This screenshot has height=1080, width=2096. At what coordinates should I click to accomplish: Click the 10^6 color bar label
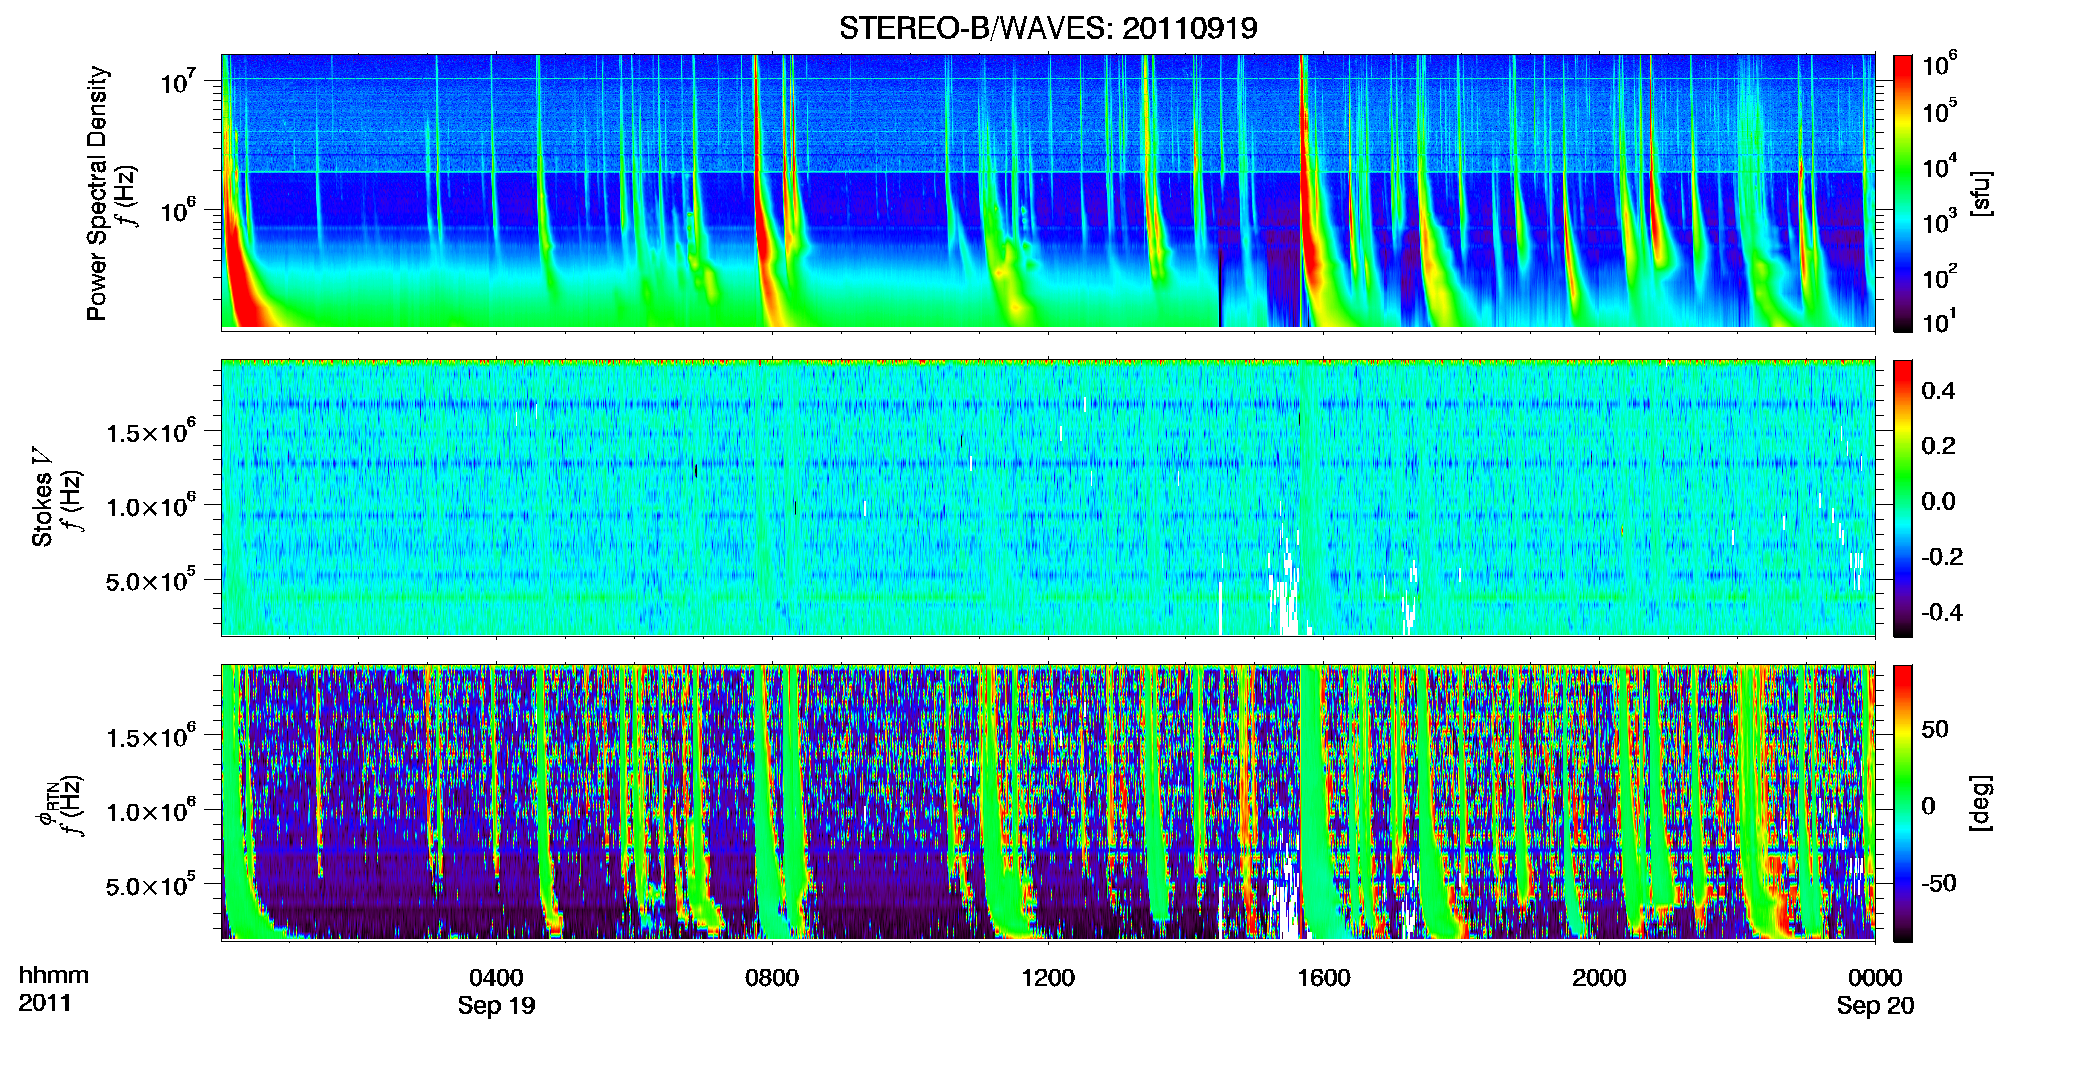(x=1939, y=65)
